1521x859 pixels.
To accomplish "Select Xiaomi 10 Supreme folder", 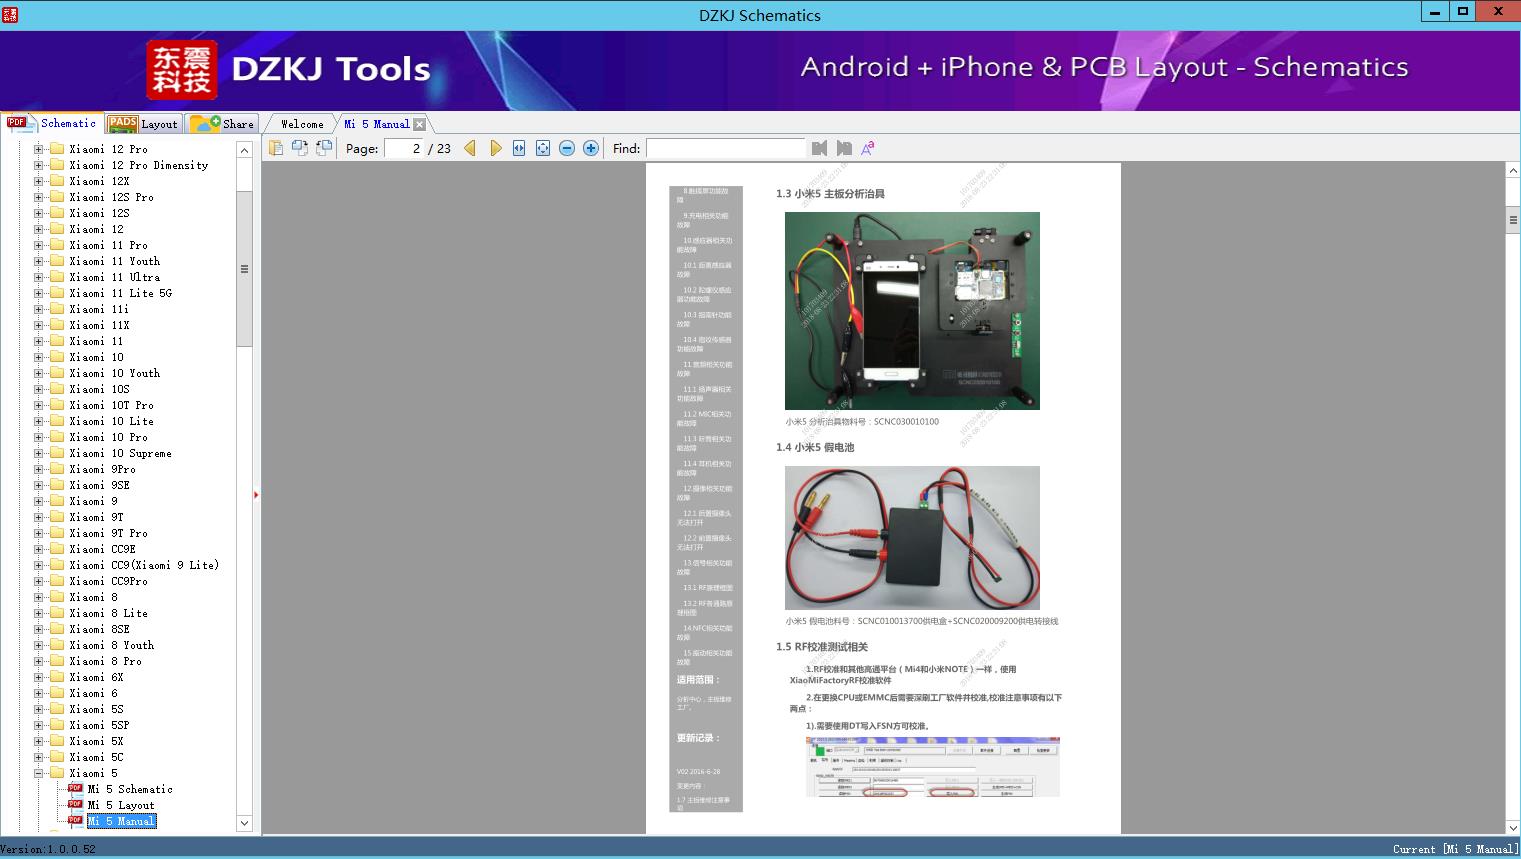I will coord(120,453).
